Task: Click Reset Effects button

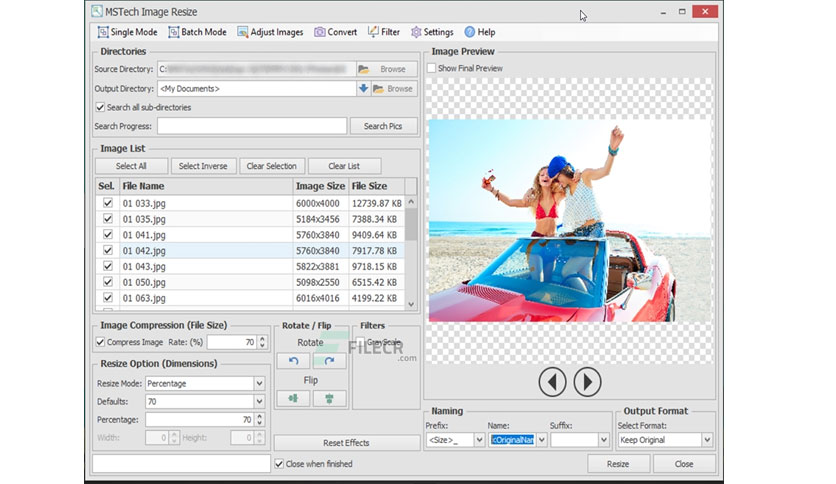Action: 346,443
